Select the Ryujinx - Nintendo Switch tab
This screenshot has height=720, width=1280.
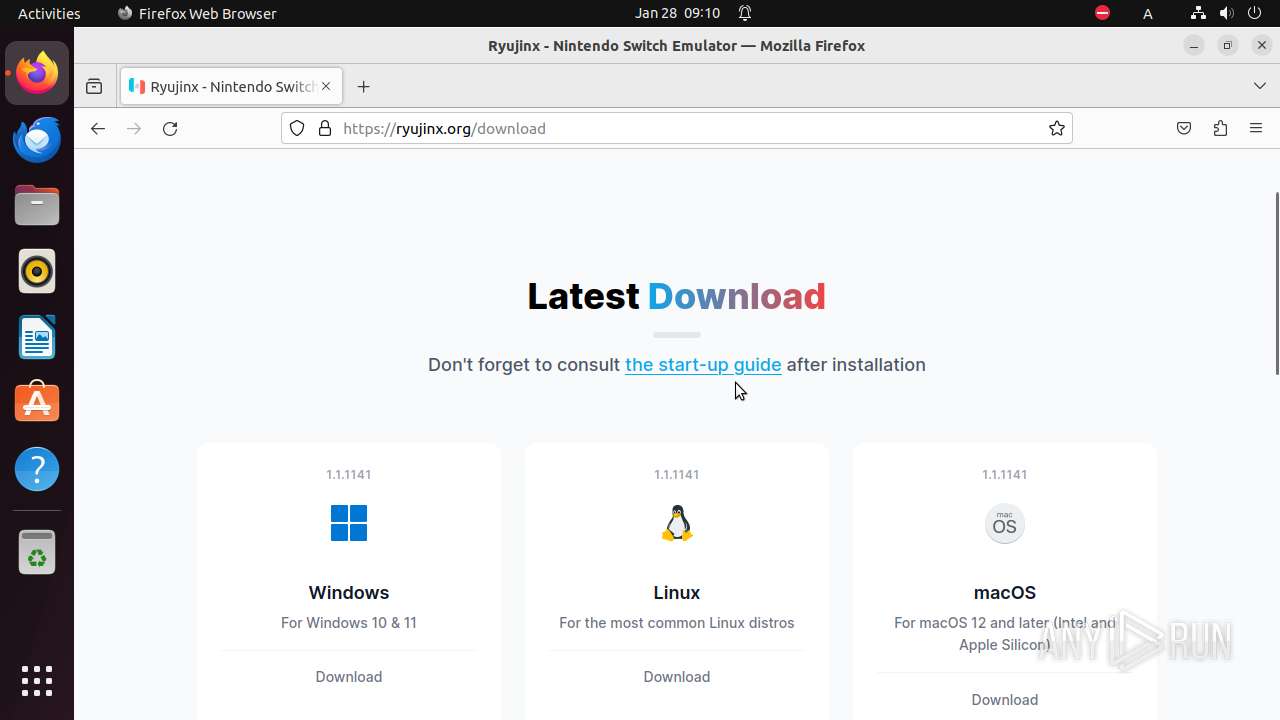(231, 87)
